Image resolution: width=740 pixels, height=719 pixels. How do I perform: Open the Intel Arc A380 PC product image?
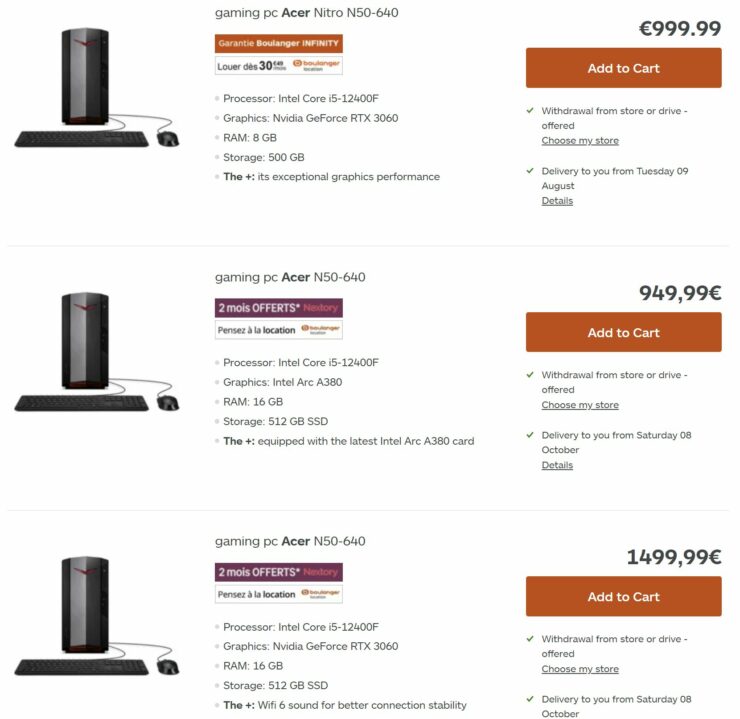click(97, 352)
